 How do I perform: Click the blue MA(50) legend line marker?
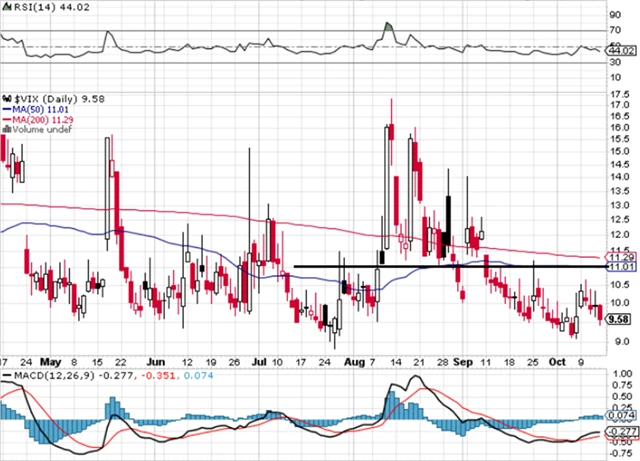(5, 108)
